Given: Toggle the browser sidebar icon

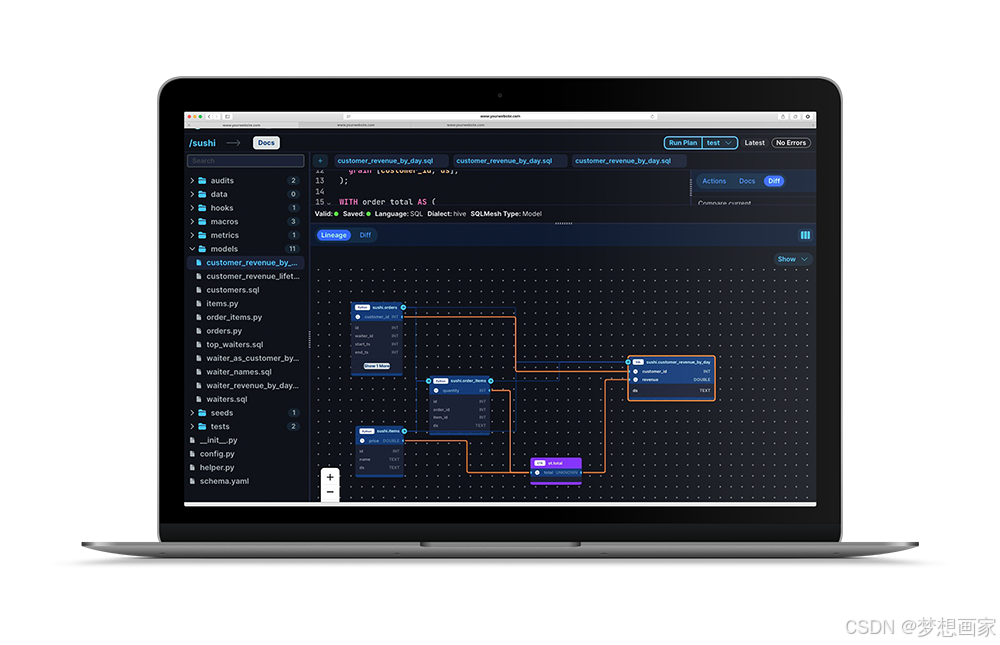Looking at the screenshot, I should [227, 117].
